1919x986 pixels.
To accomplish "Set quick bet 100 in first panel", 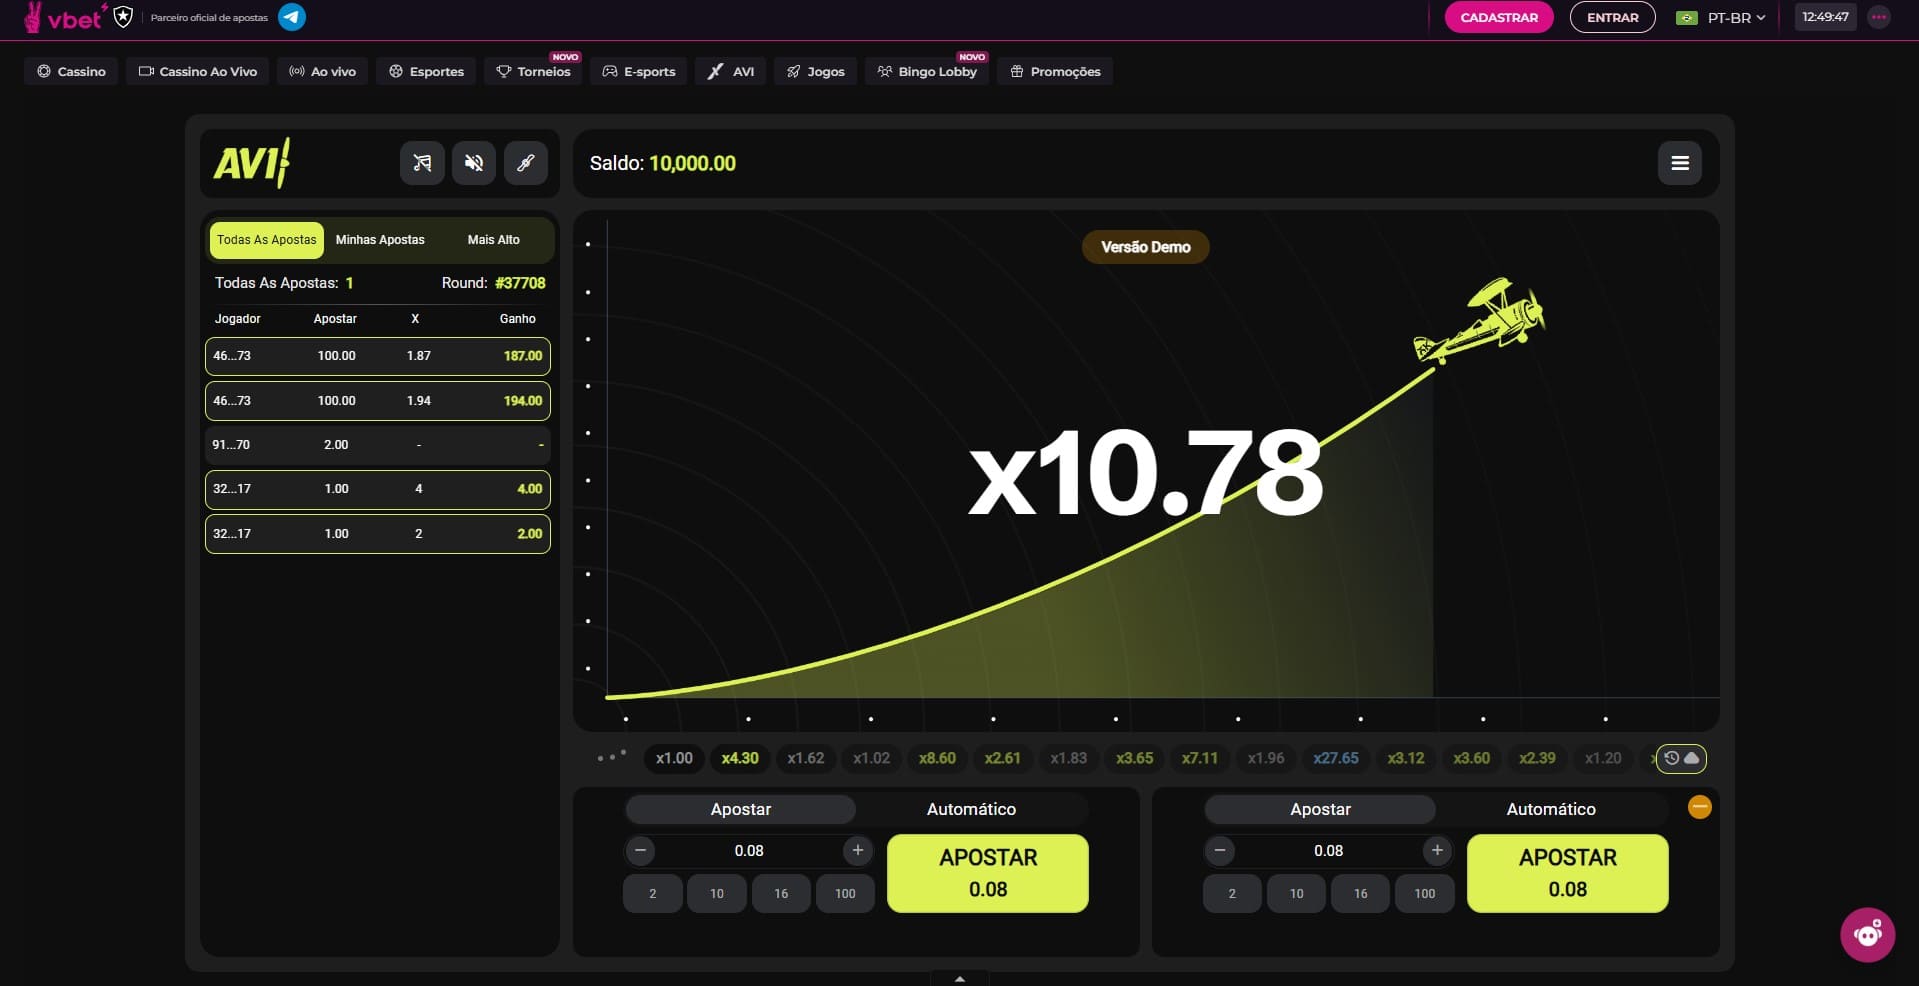I will pos(845,894).
